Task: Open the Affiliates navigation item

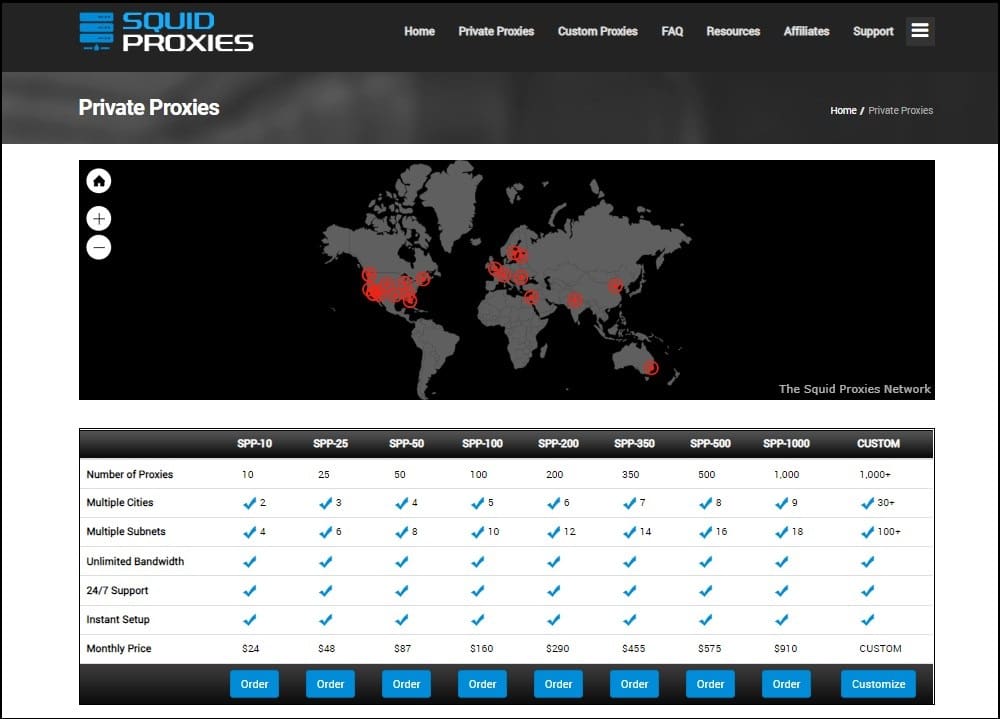Action: [806, 31]
